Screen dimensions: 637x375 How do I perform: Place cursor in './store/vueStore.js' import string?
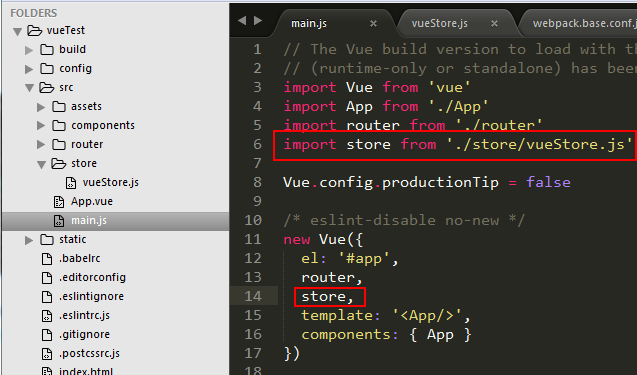(540, 144)
